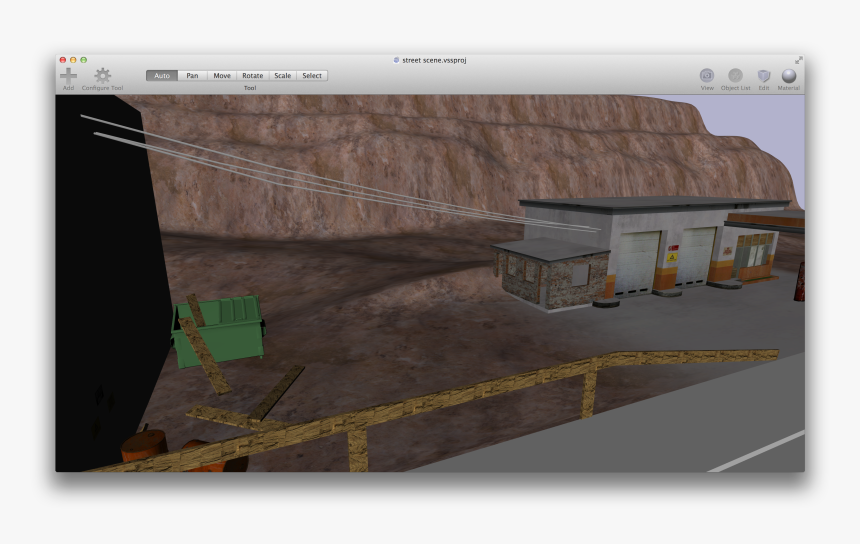Open the View toolbar icon
This screenshot has height=544, width=860.
point(707,76)
